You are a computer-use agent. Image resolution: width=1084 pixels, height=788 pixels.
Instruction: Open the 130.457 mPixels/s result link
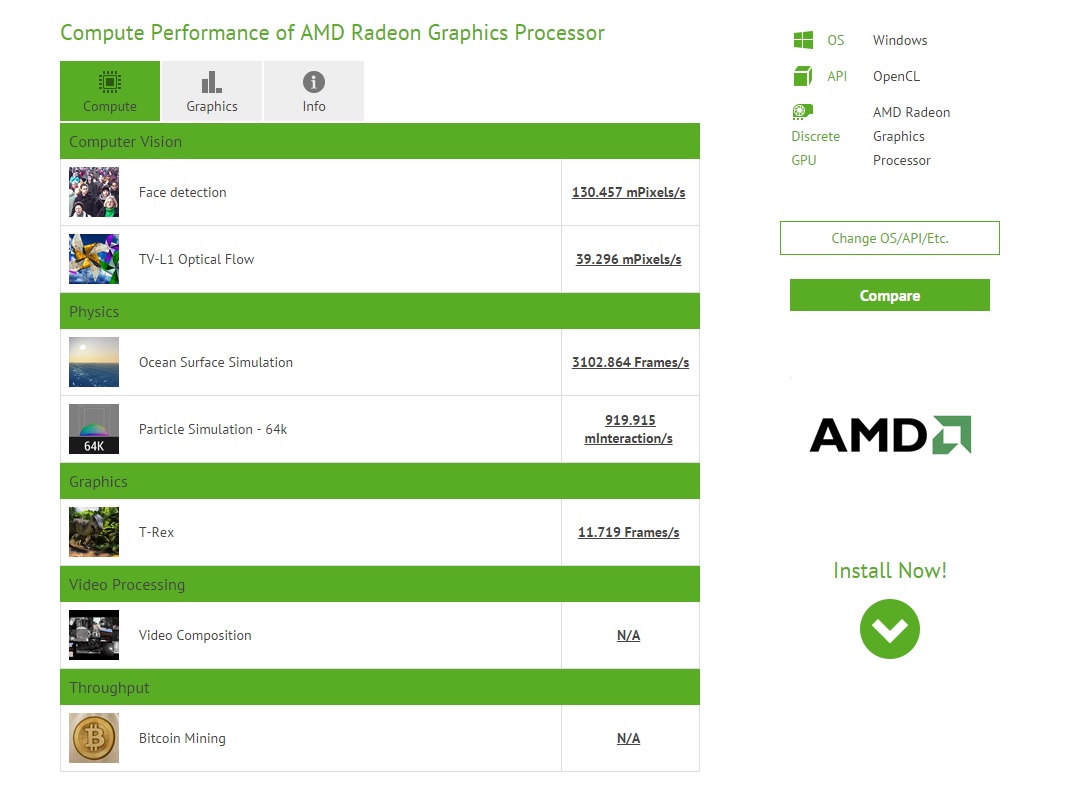[x=628, y=192]
